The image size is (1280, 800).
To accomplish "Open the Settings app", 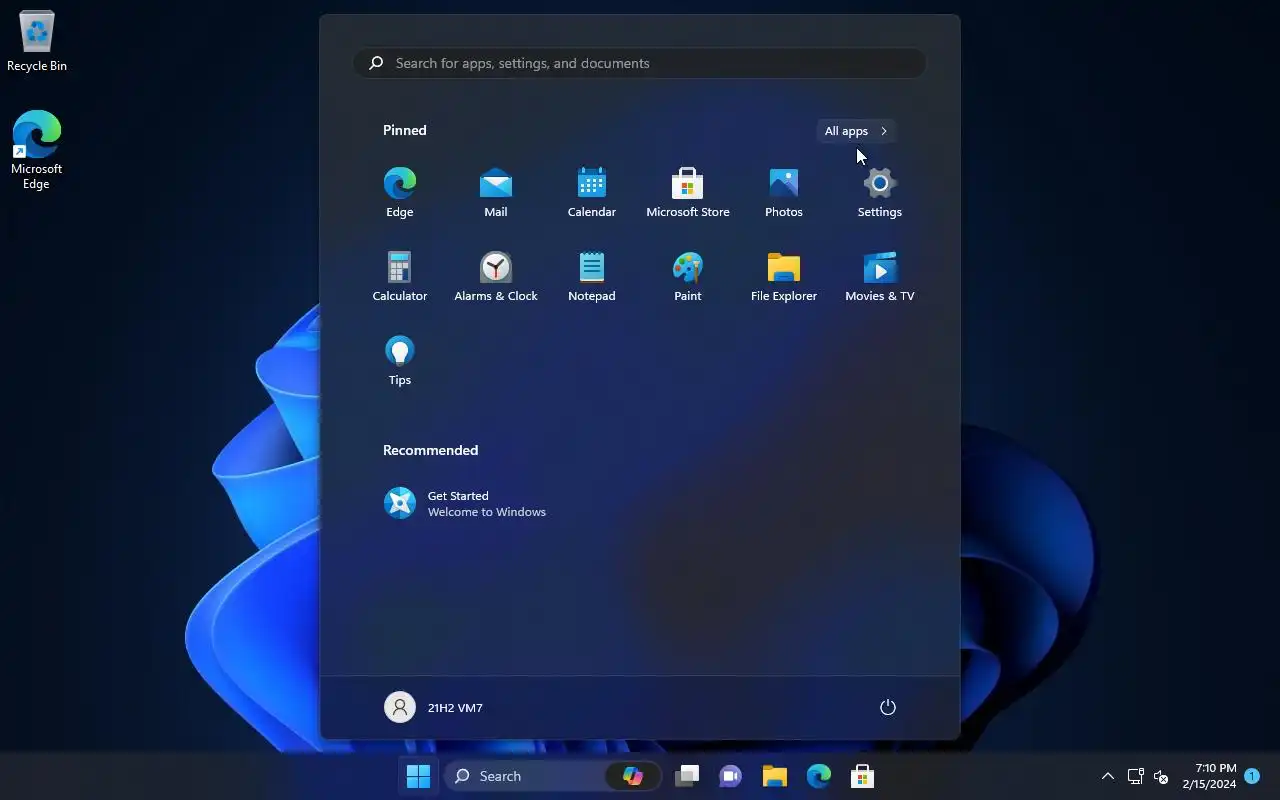I will [879, 193].
